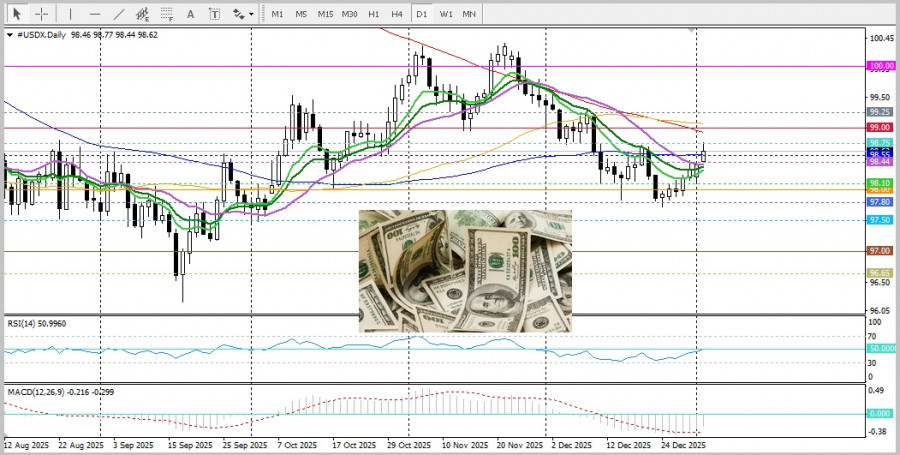Switch to H4 timeframe
Image resolution: width=900 pixels, height=455 pixels.
397,13
